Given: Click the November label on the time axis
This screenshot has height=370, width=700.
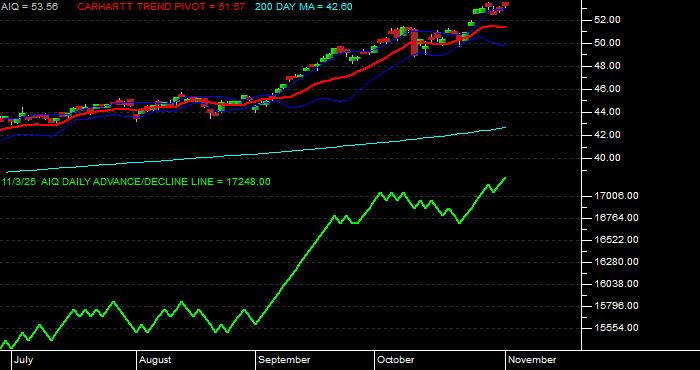Looking at the screenshot, I should click(532, 360).
